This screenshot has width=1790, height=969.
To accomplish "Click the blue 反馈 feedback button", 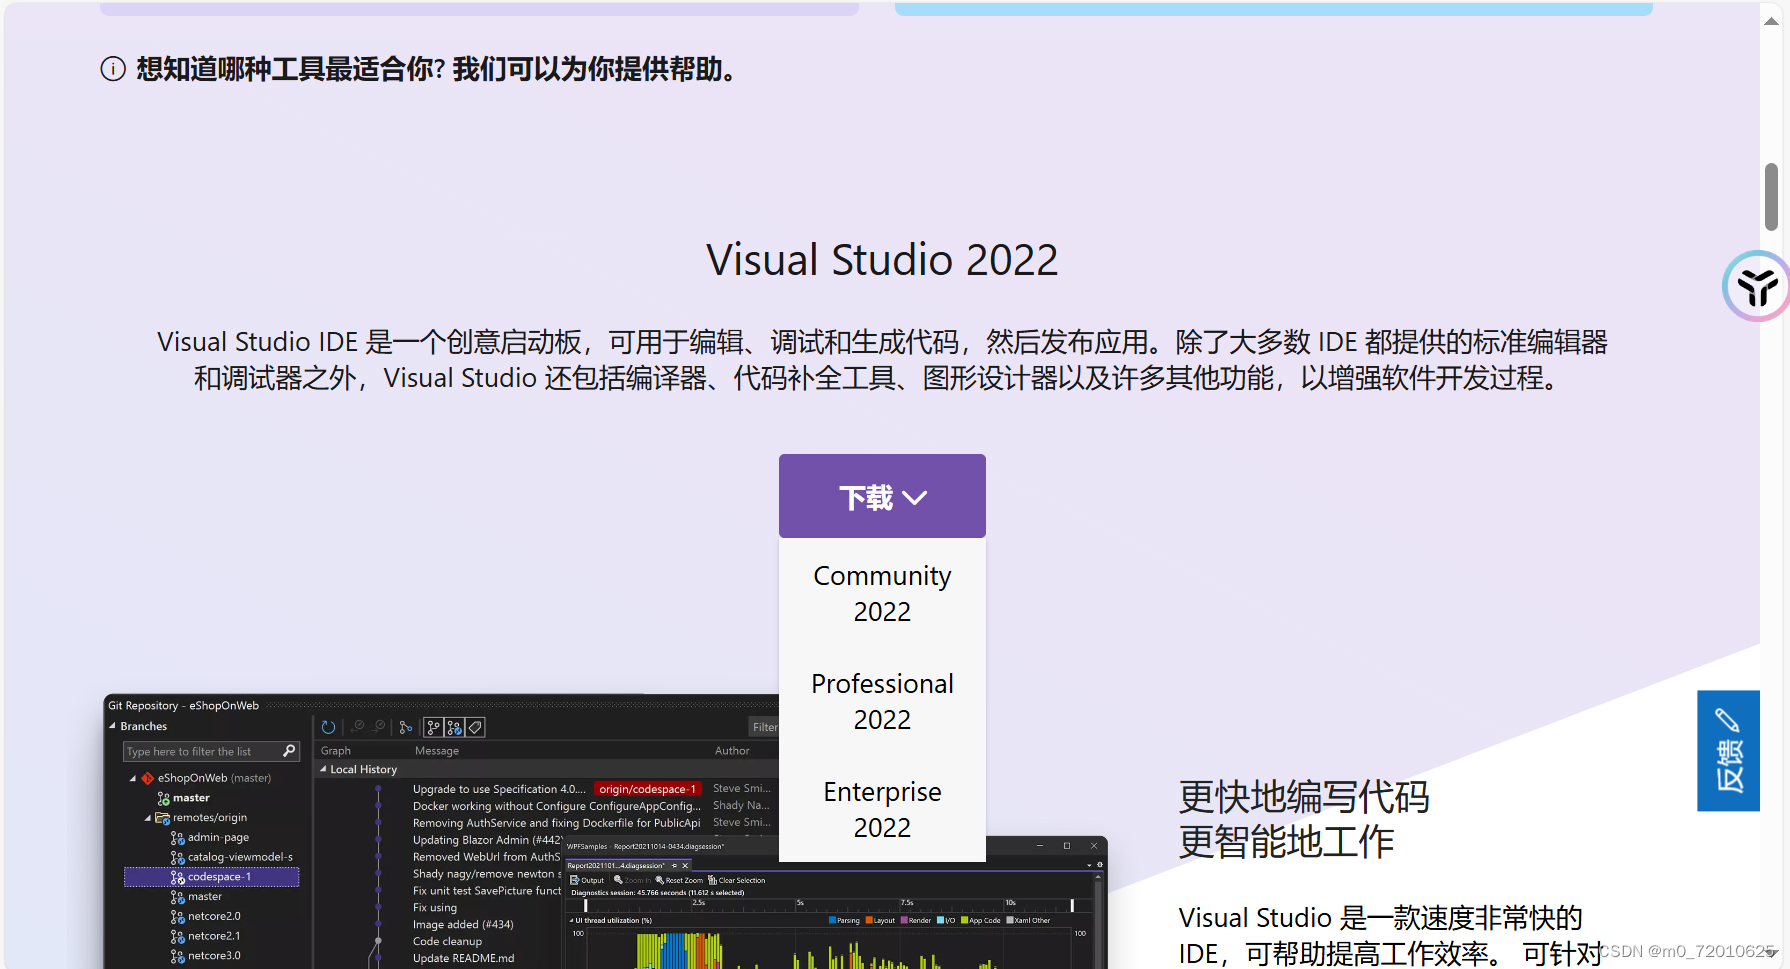I will (x=1728, y=751).
